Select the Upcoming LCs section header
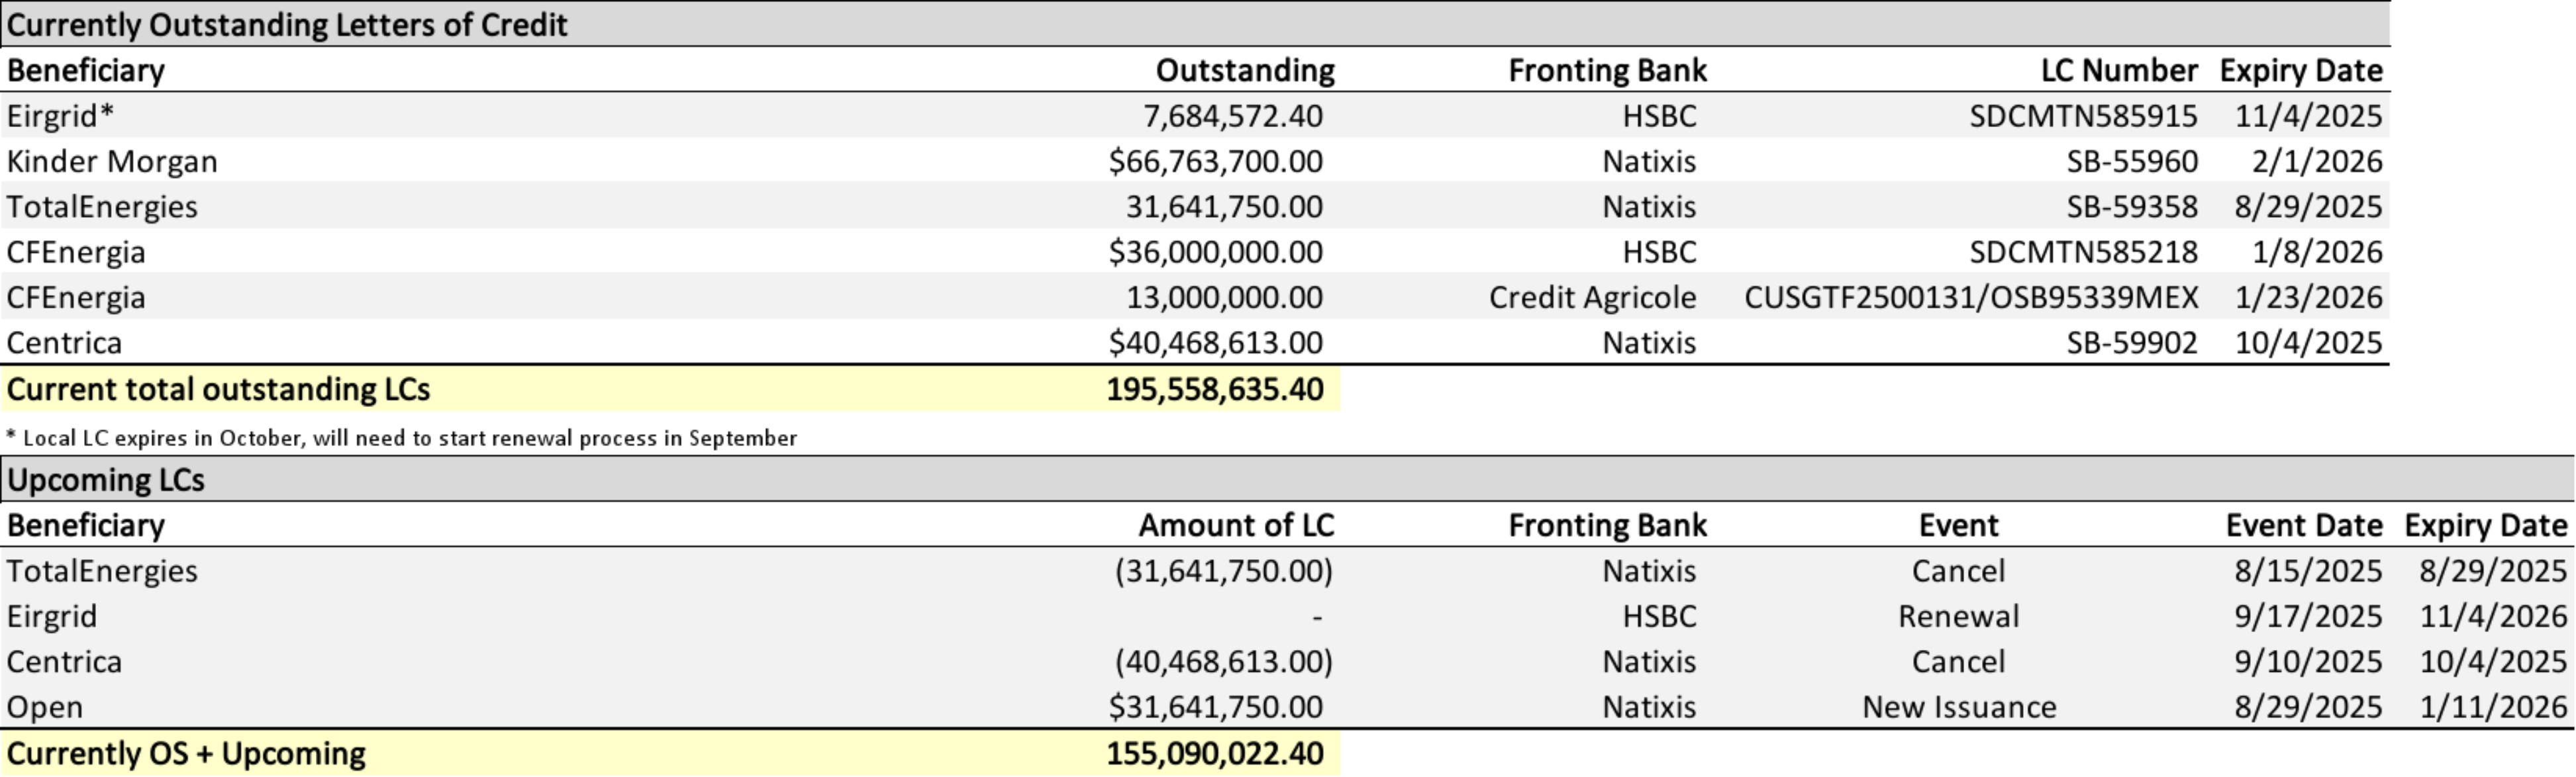2576x777 pixels. pyautogui.click(x=106, y=480)
